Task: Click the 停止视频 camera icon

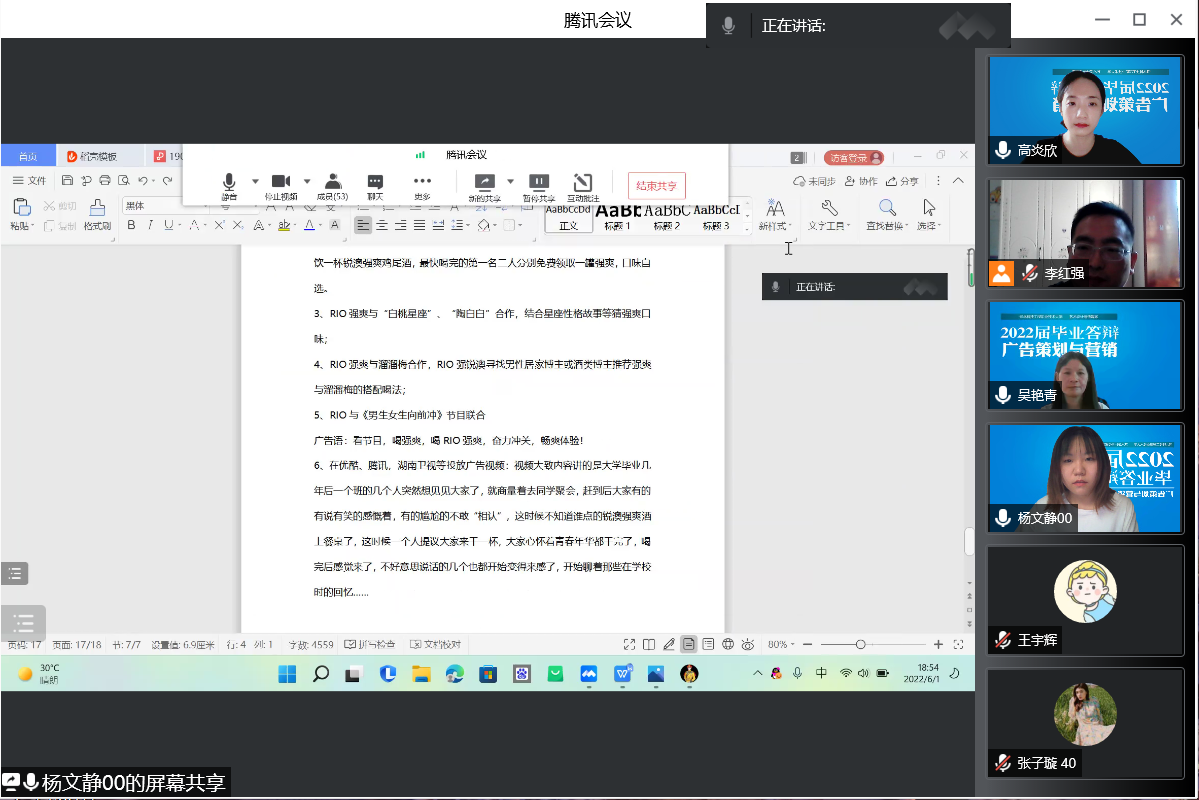Action: tap(281, 181)
